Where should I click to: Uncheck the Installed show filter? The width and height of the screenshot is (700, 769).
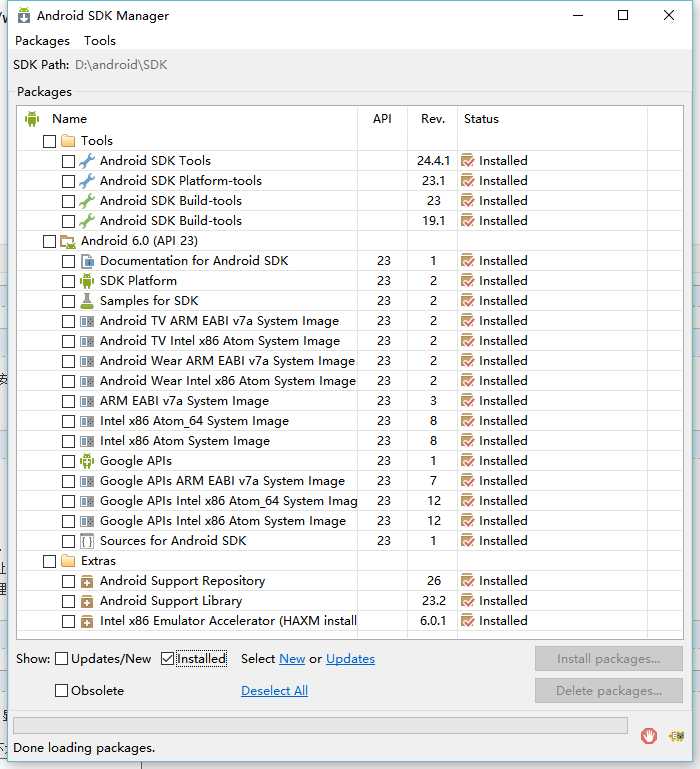pyautogui.click(x=167, y=659)
